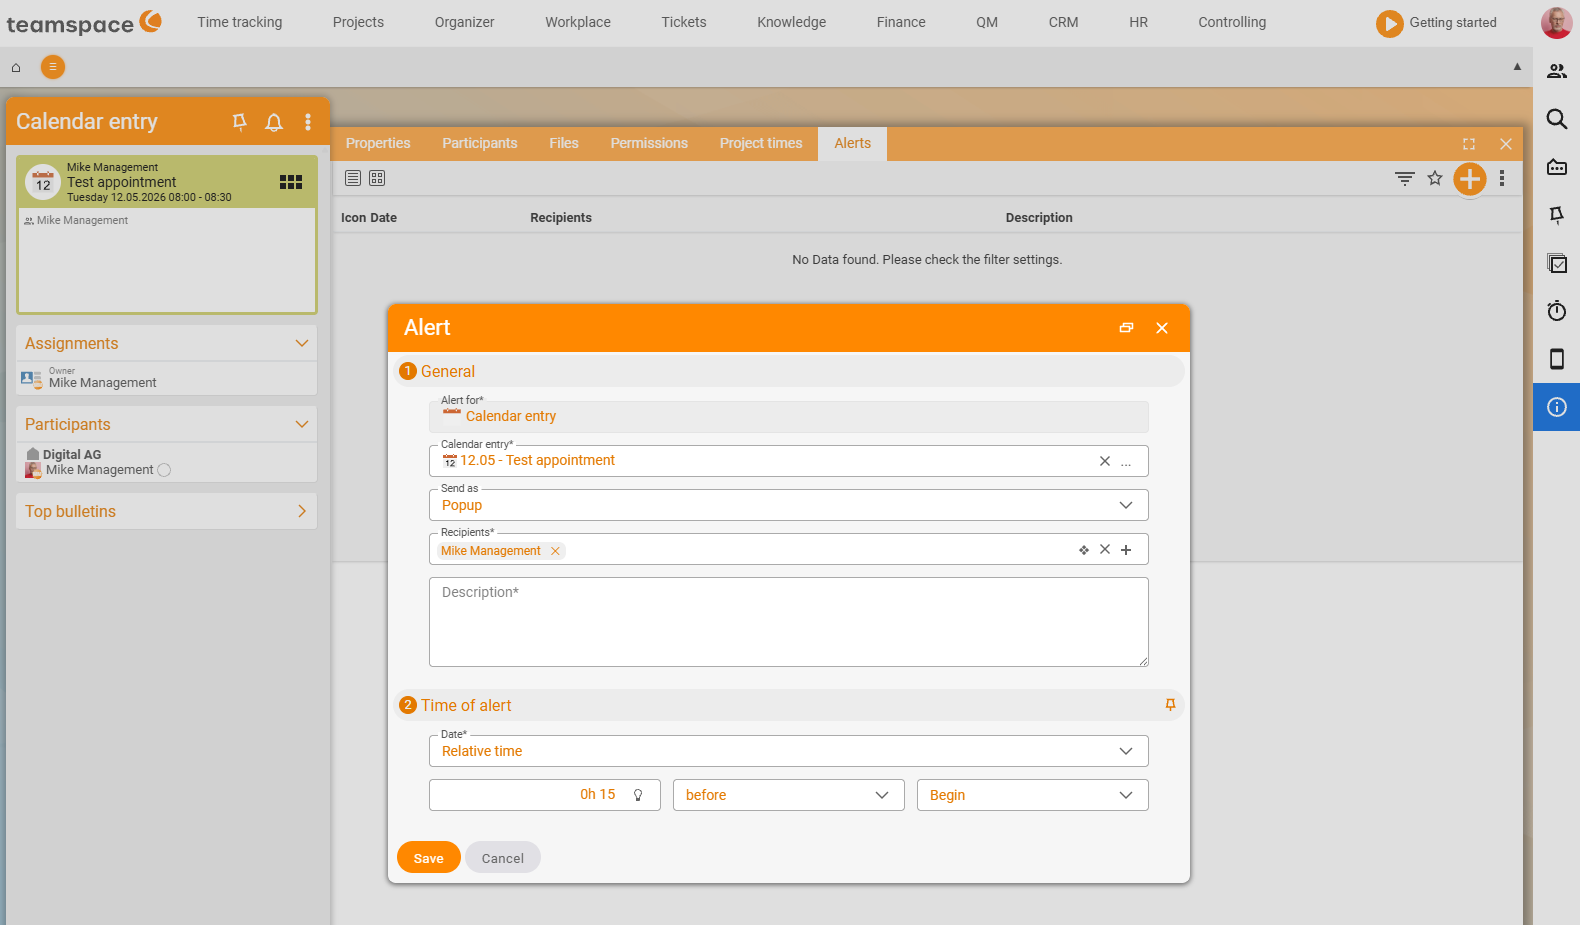This screenshot has height=925, width=1580.
Task: Click the move icon in Recipients field
Action: click(1084, 550)
